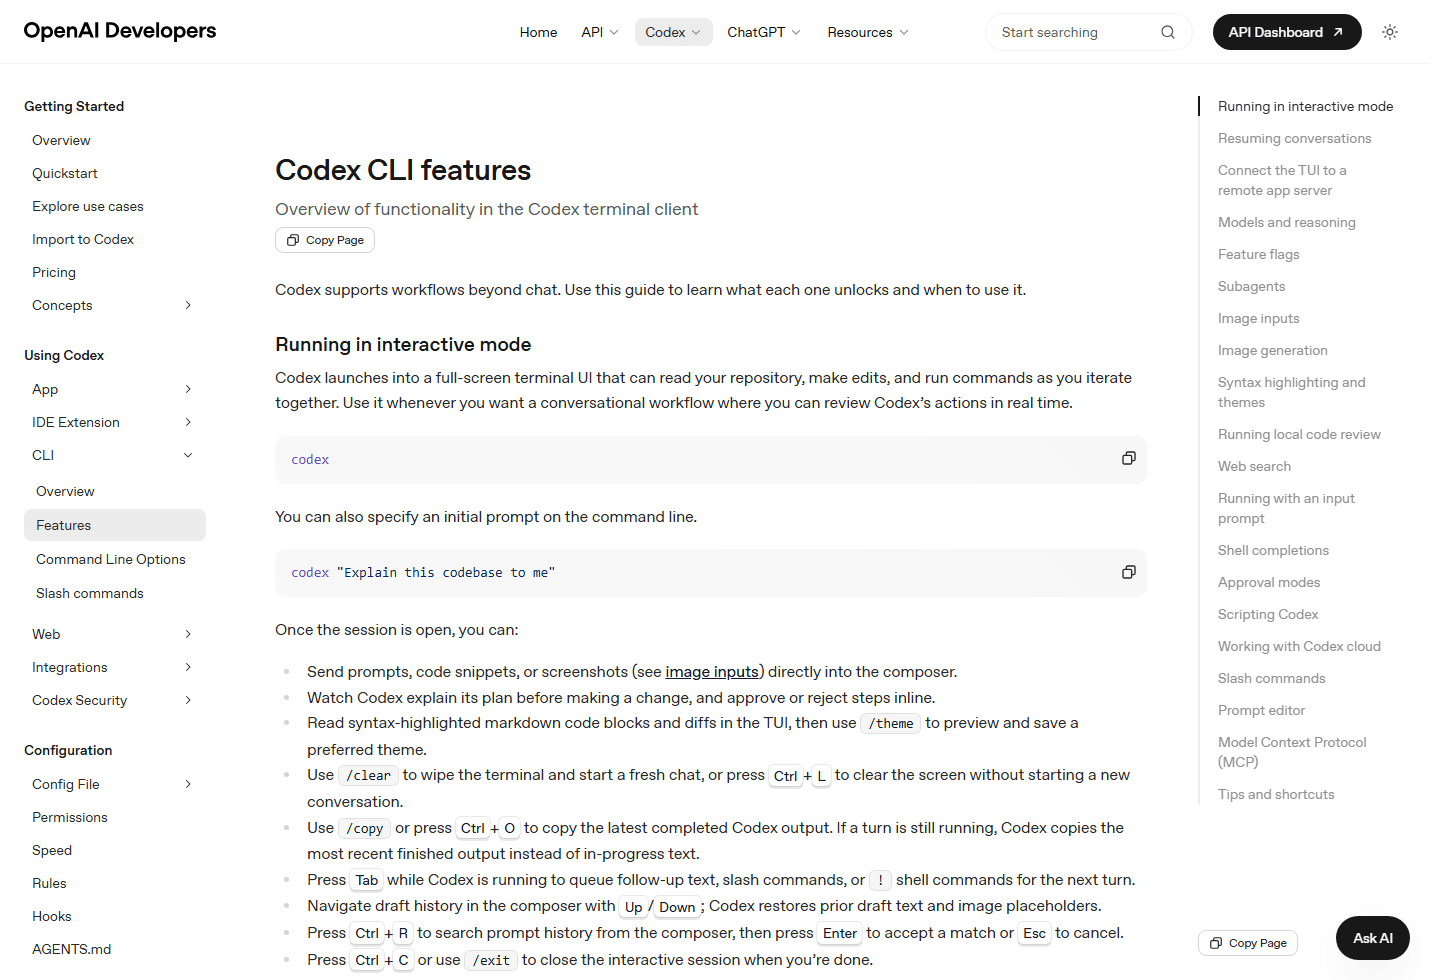Open the Ask AI assistant
This screenshot has width=1440, height=980.
point(1373,938)
